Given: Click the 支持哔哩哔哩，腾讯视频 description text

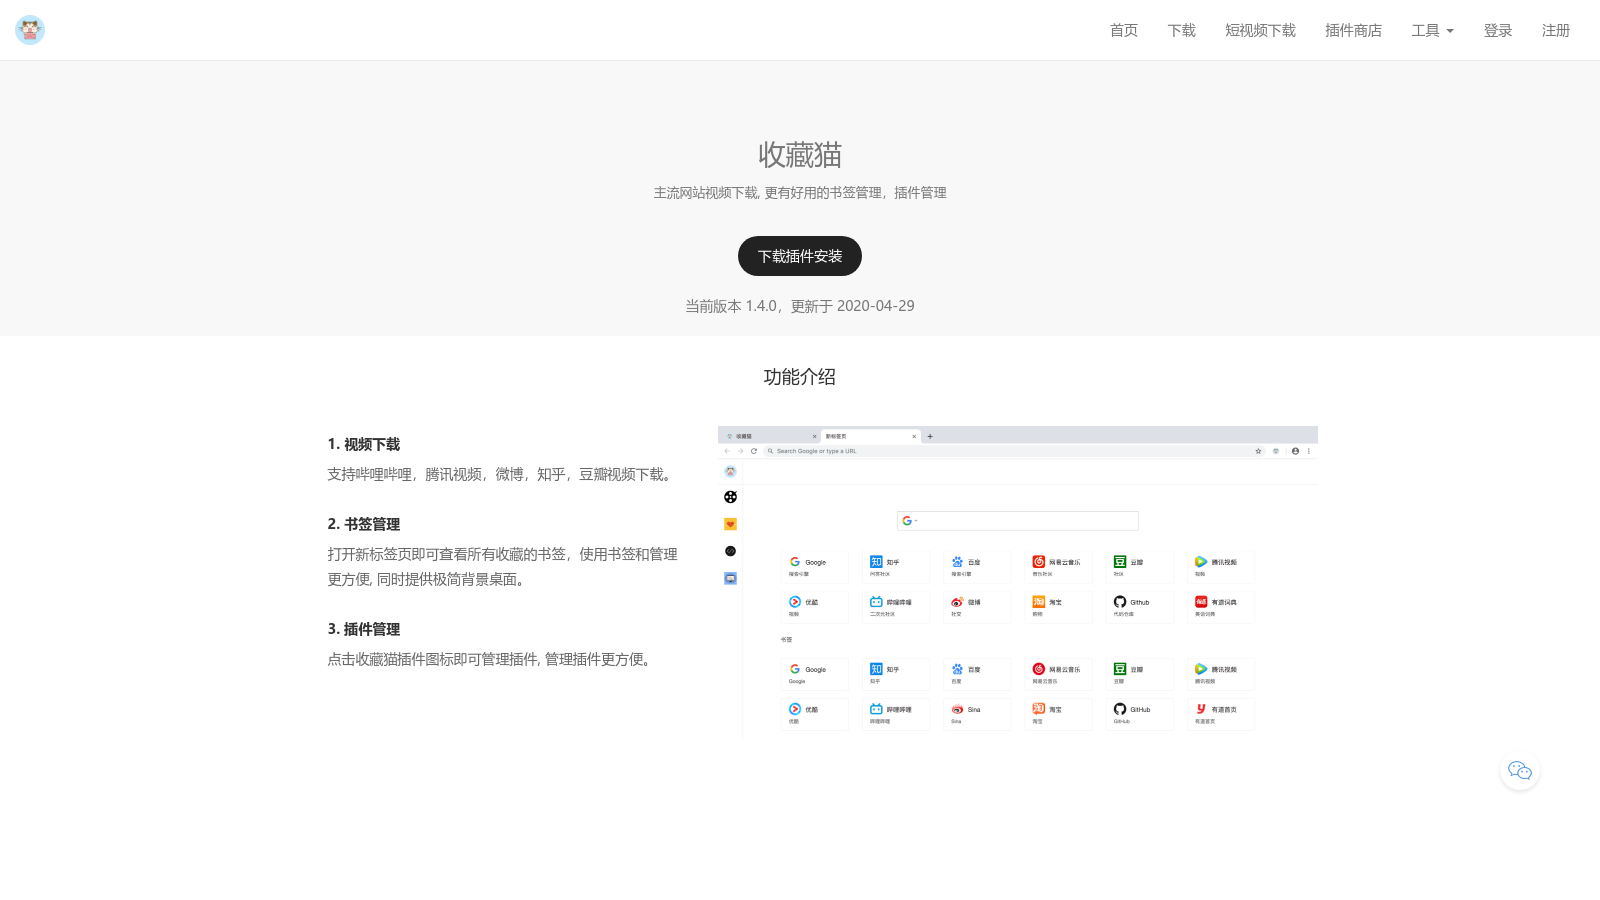Looking at the screenshot, I should tap(502, 474).
